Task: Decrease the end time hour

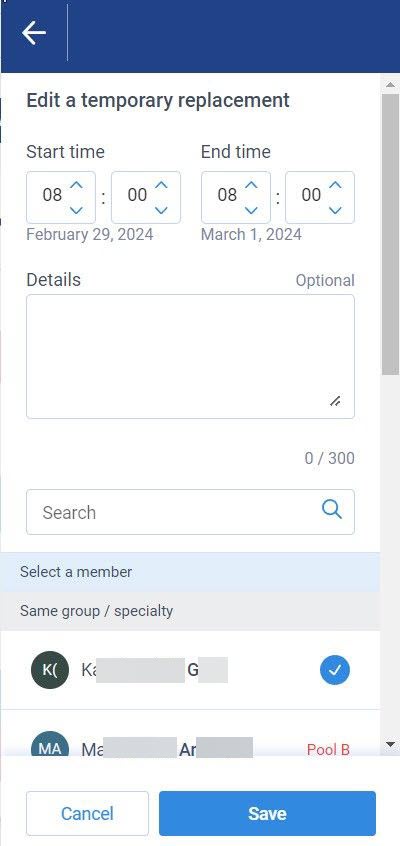Action: [x=251, y=210]
